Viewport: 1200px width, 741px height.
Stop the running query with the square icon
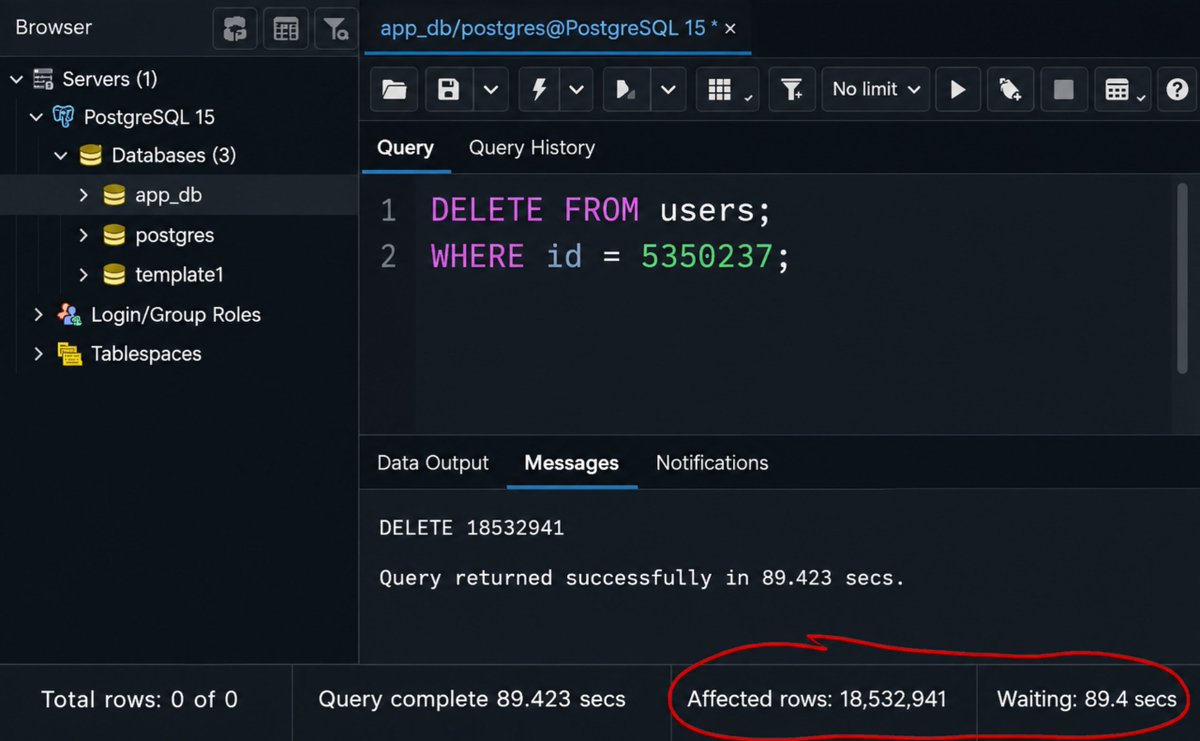[x=1064, y=90]
